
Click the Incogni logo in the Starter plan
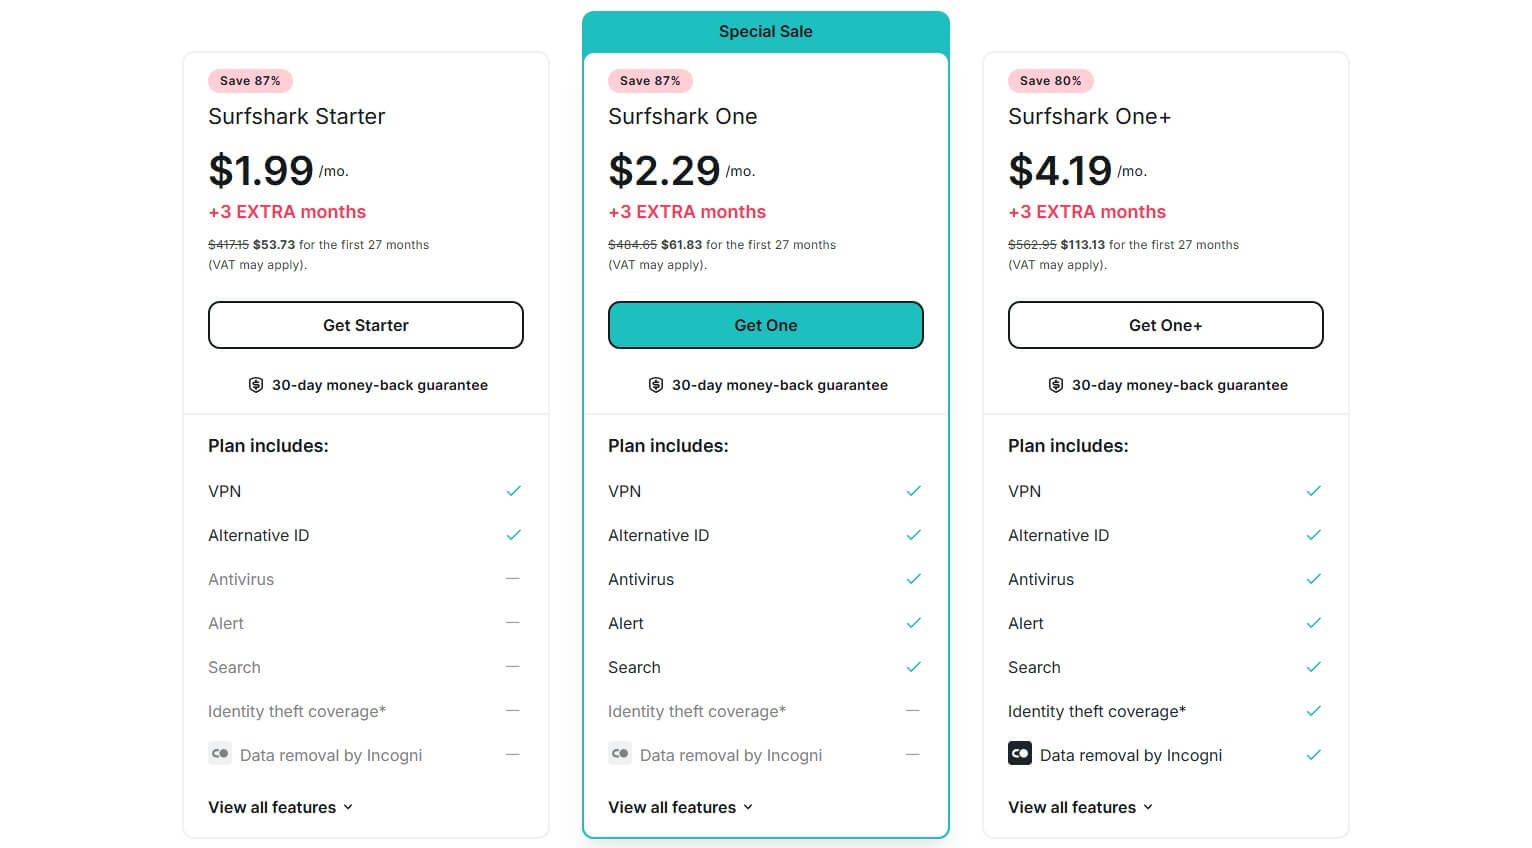(x=220, y=753)
